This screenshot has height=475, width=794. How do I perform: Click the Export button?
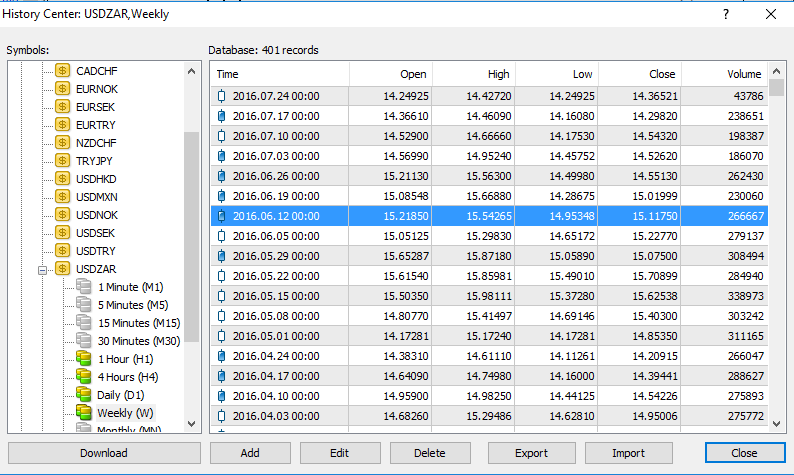[x=532, y=453]
